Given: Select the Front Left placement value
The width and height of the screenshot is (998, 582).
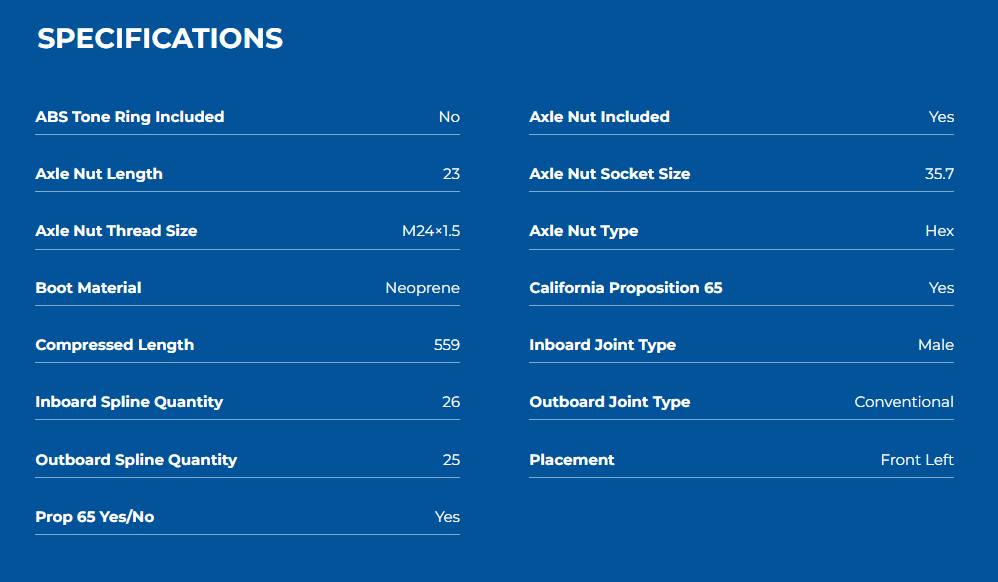Looking at the screenshot, I should tap(917, 460).
